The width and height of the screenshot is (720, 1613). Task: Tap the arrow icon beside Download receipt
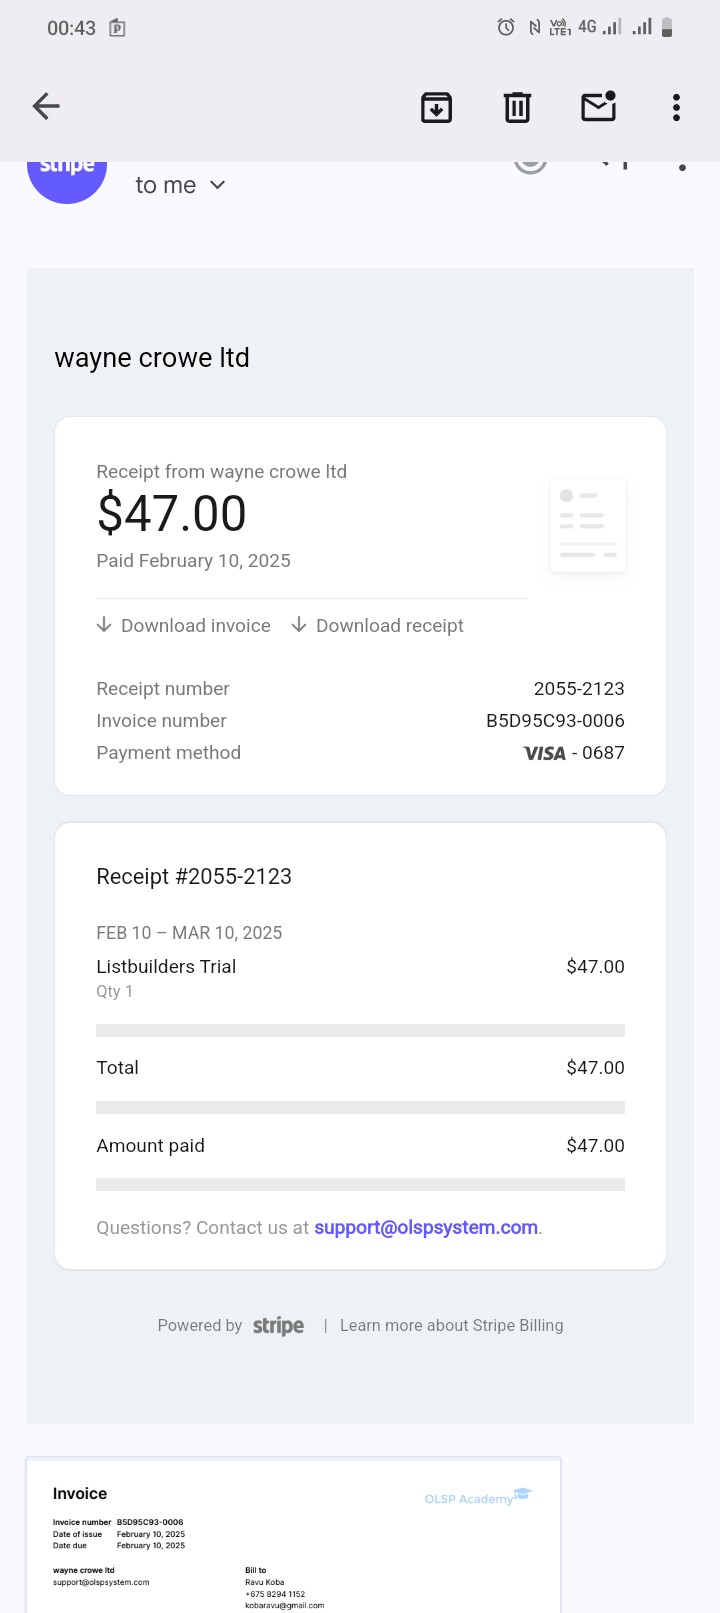(x=299, y=625)
